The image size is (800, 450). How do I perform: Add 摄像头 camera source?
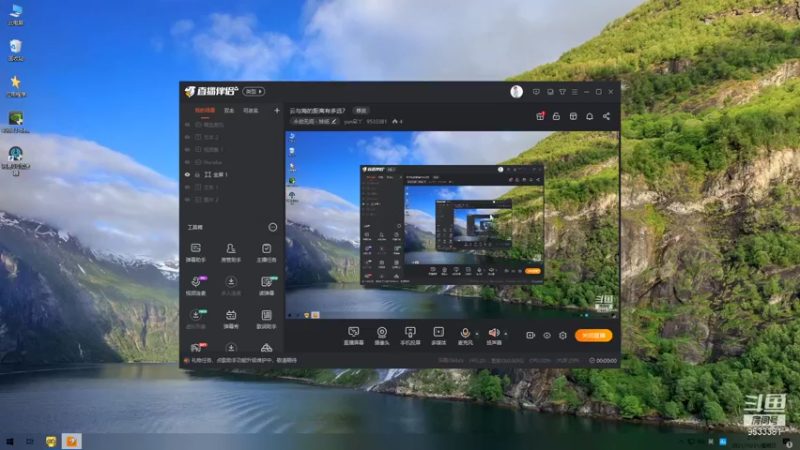pos(382,336)
